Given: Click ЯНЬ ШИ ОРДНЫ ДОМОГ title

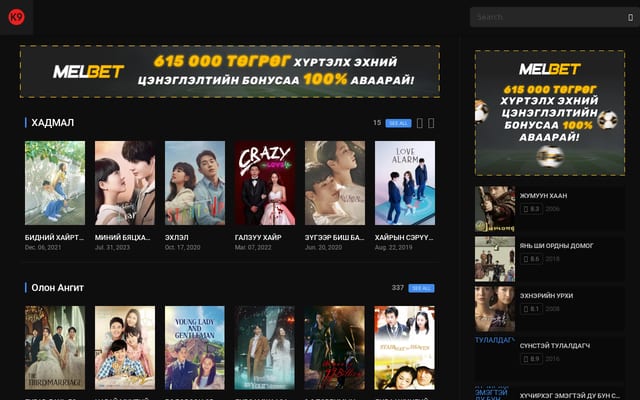Looking at the screenshot, I should click(x=557, y=246).
